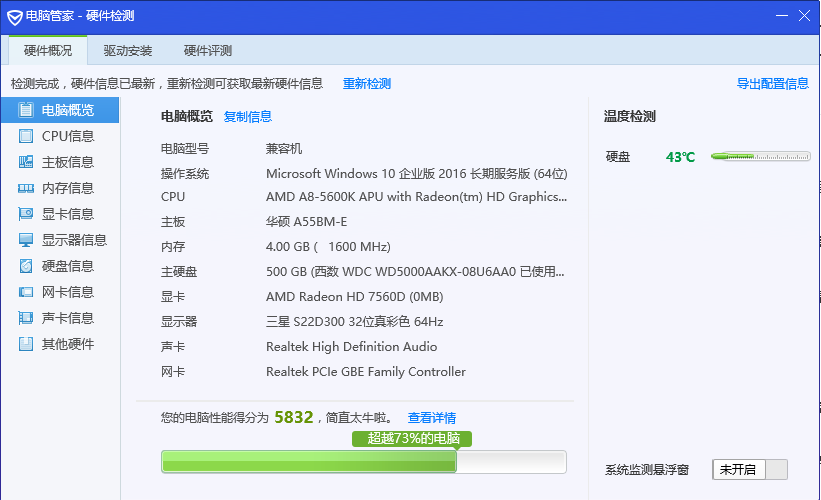Click the 检测完成 status message

click(167, 84)
